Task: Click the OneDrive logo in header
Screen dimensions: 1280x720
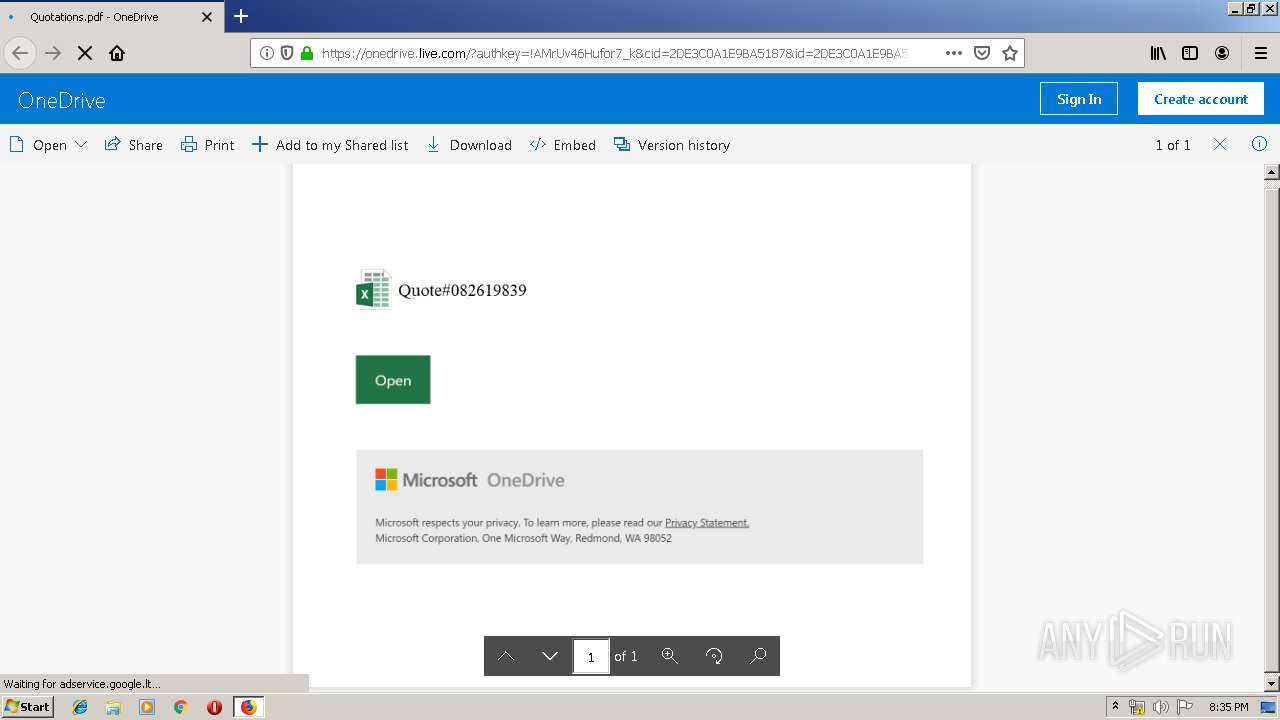Action: tap(62, 100)
